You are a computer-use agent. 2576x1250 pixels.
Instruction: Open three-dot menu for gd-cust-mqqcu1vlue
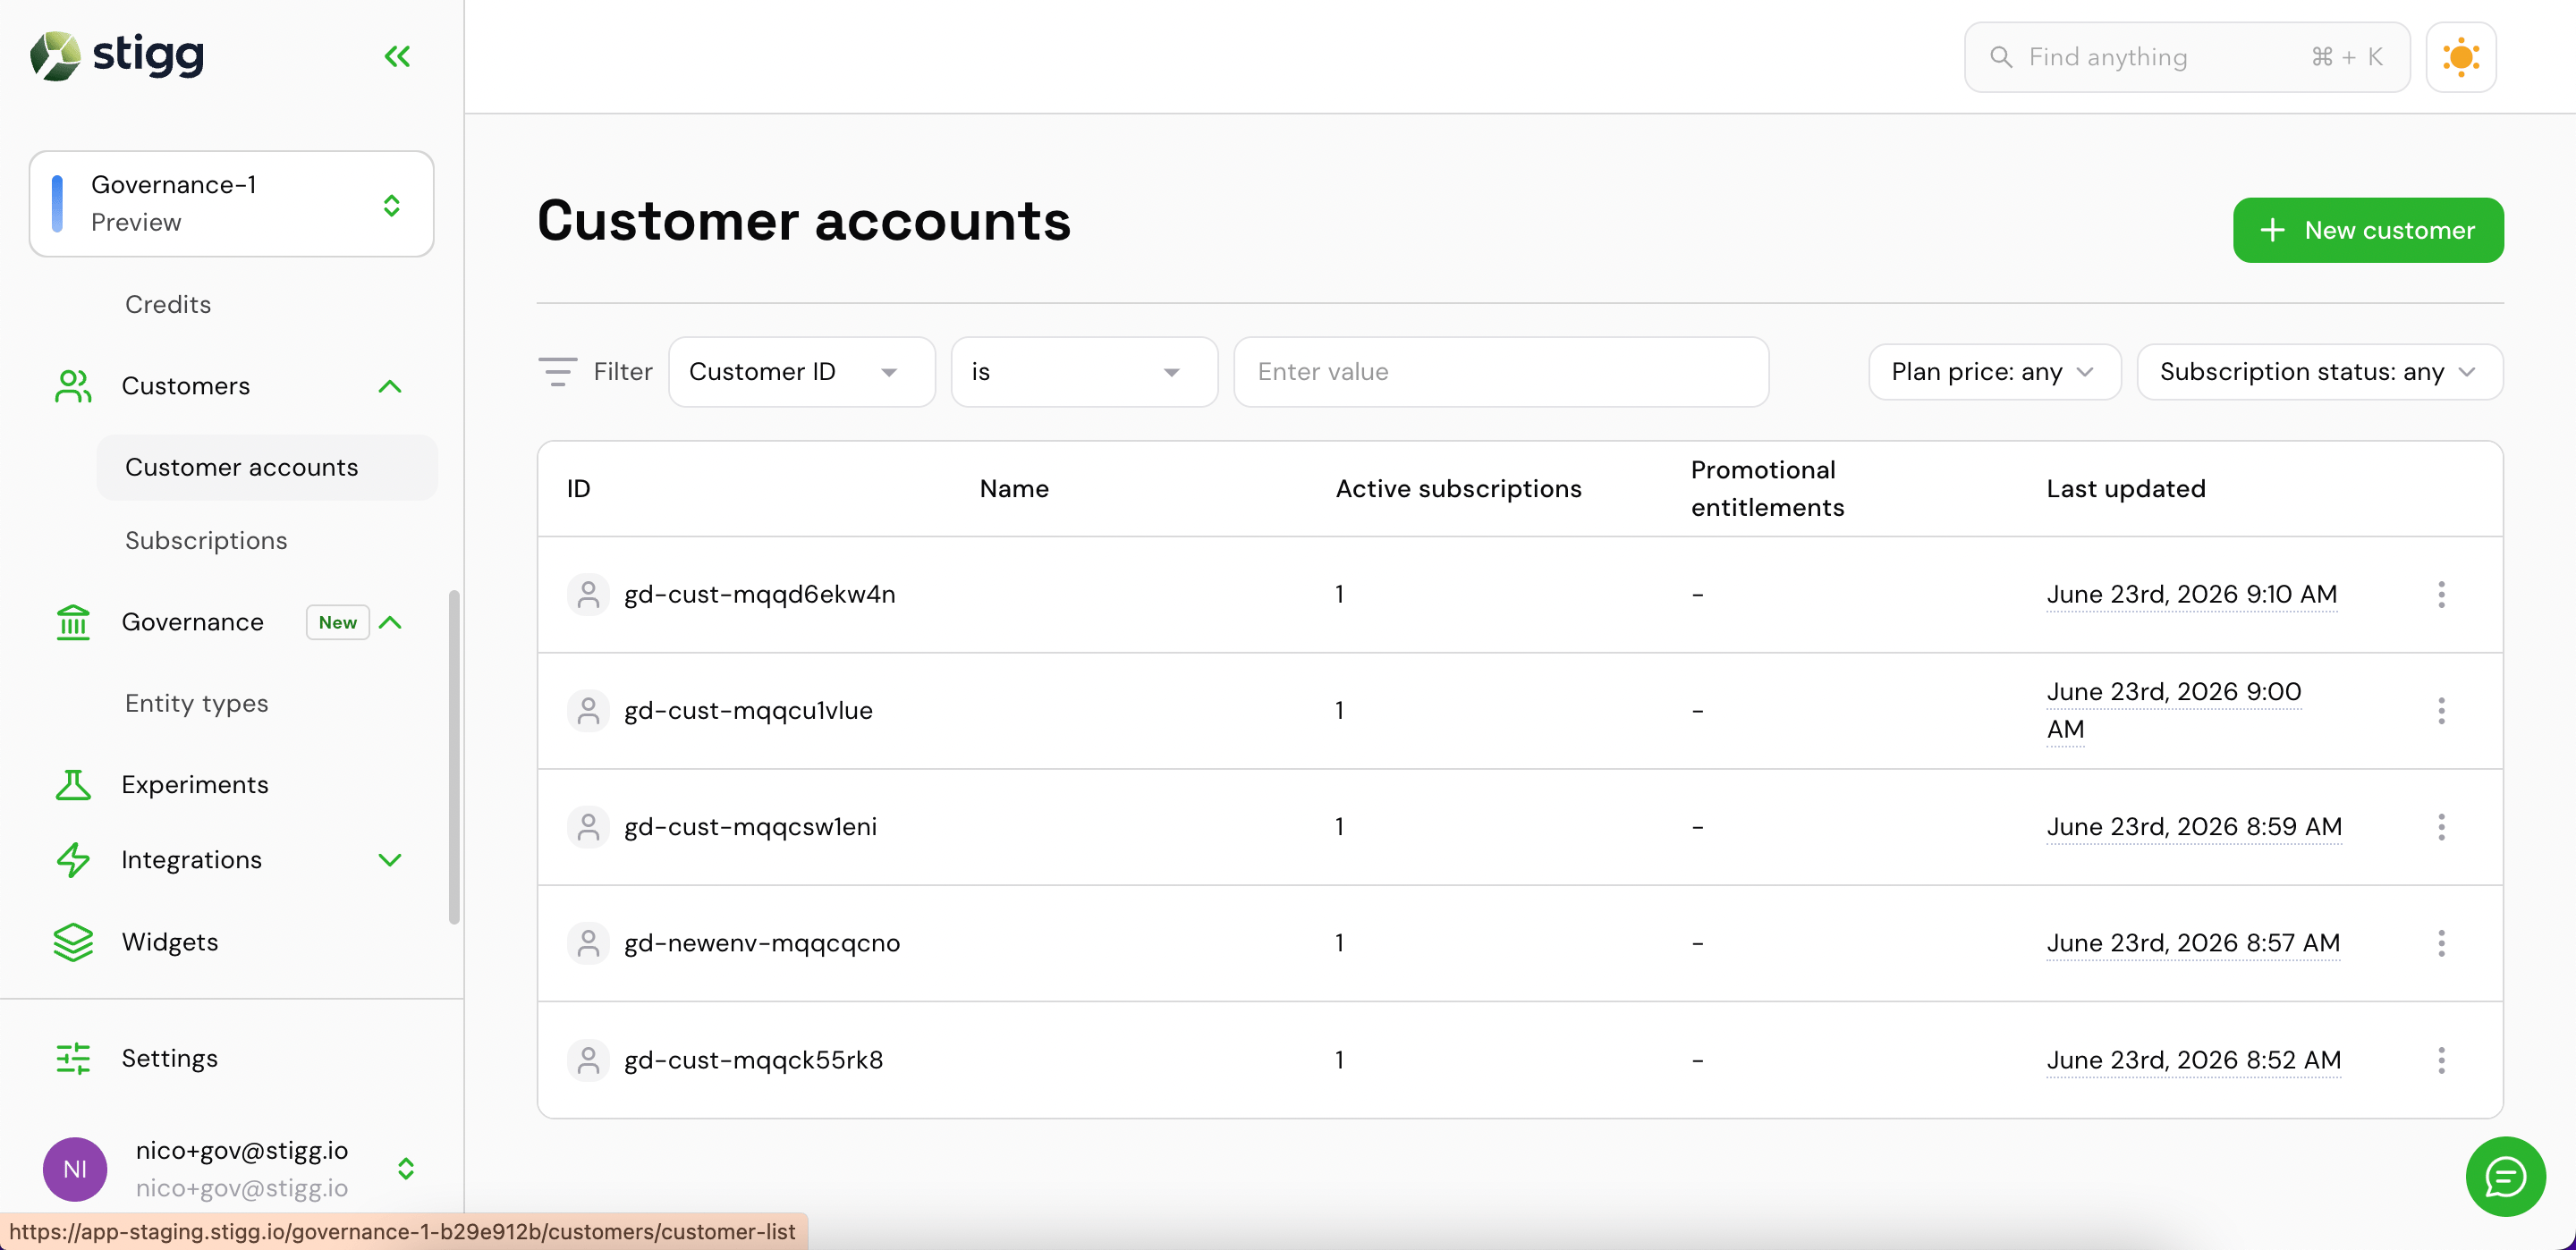point(2441,710)
